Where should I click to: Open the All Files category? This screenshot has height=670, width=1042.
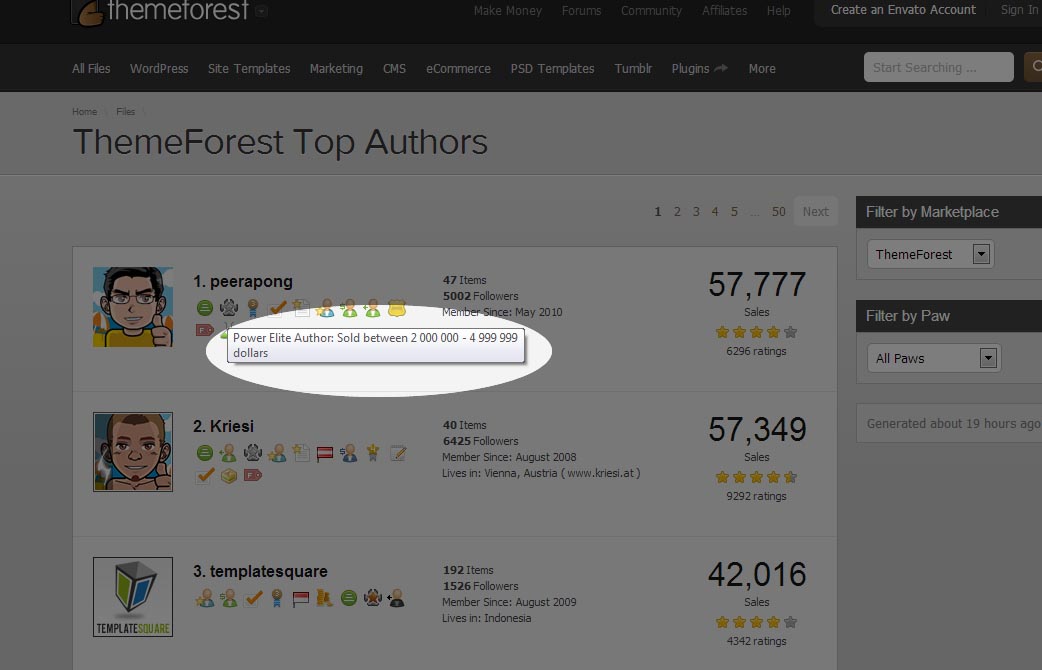point(91,68)
